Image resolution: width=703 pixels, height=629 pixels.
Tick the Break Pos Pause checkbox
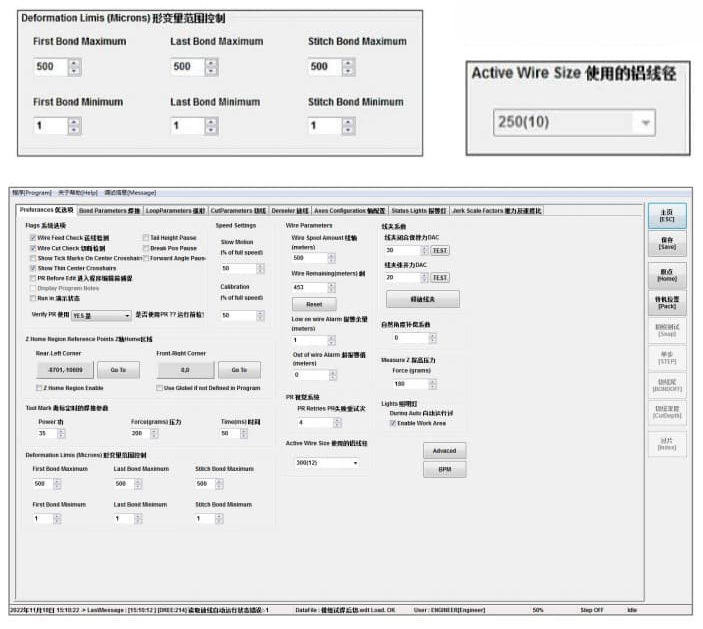click(x=146, y=248)
